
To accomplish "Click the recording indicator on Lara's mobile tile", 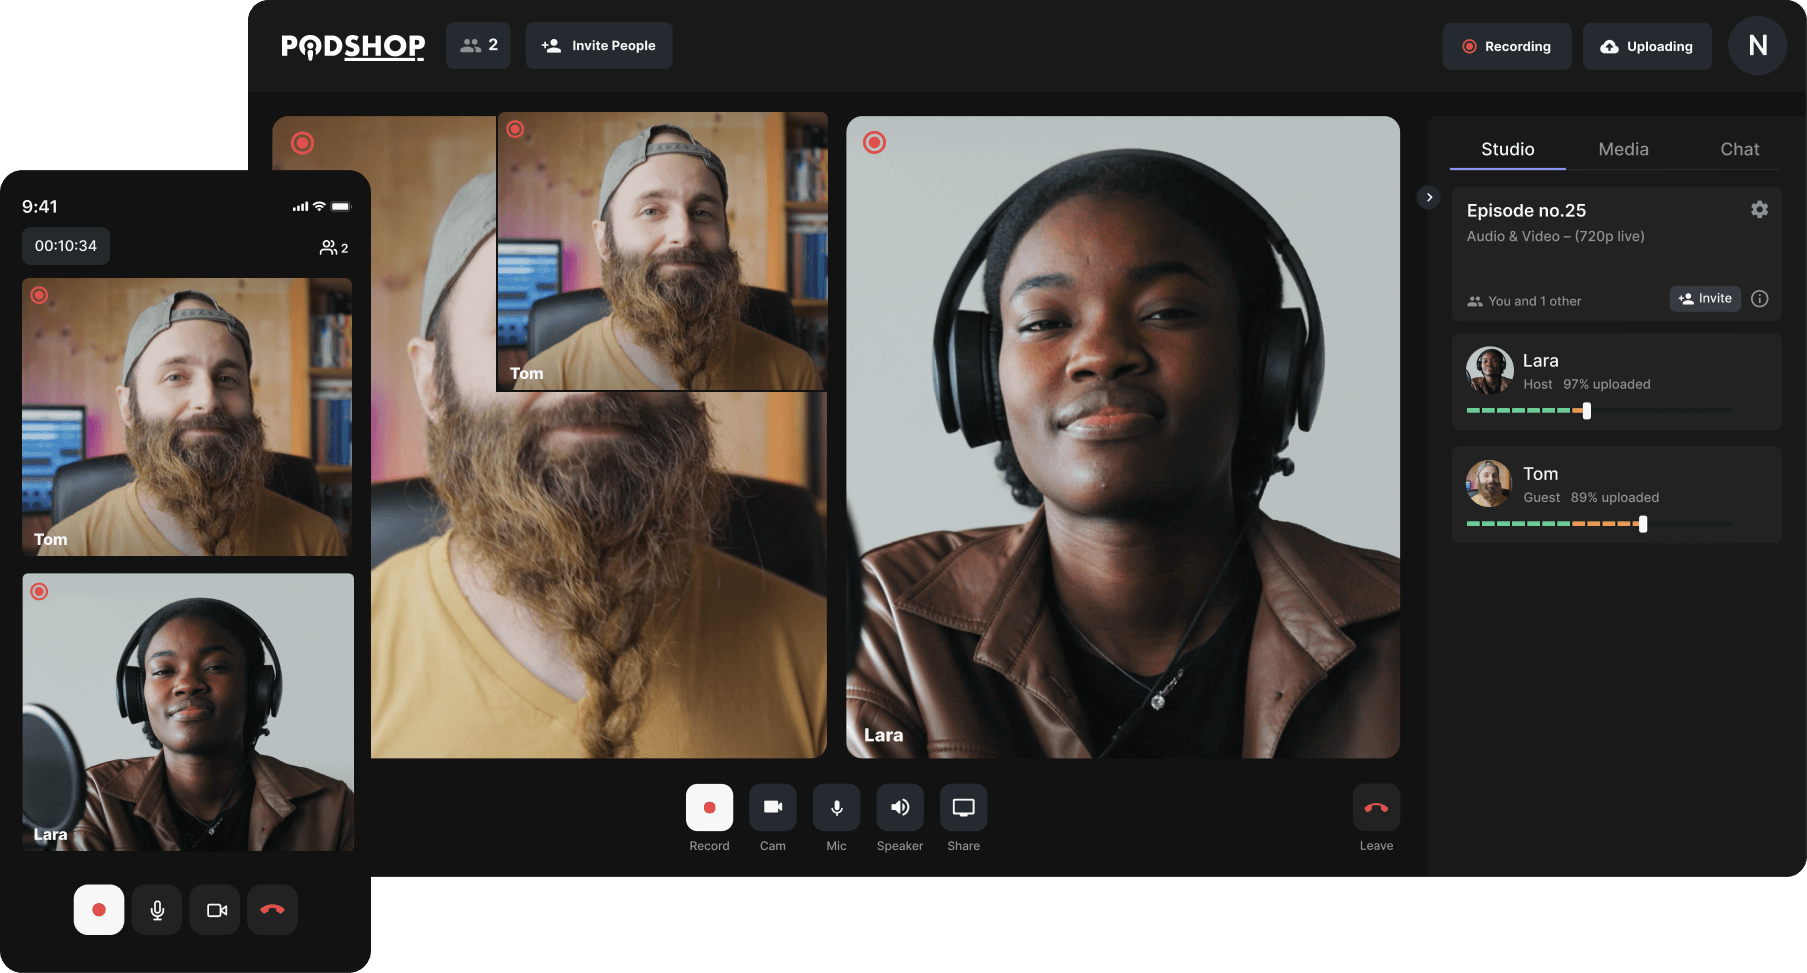I will click(39, 591).
